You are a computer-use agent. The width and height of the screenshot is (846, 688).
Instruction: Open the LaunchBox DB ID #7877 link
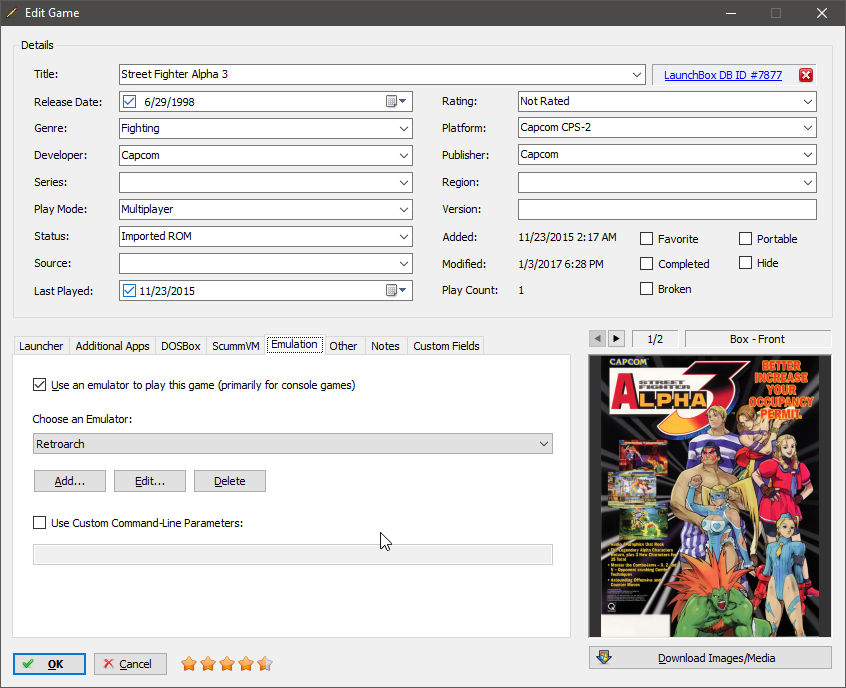[x=722, y=75]
